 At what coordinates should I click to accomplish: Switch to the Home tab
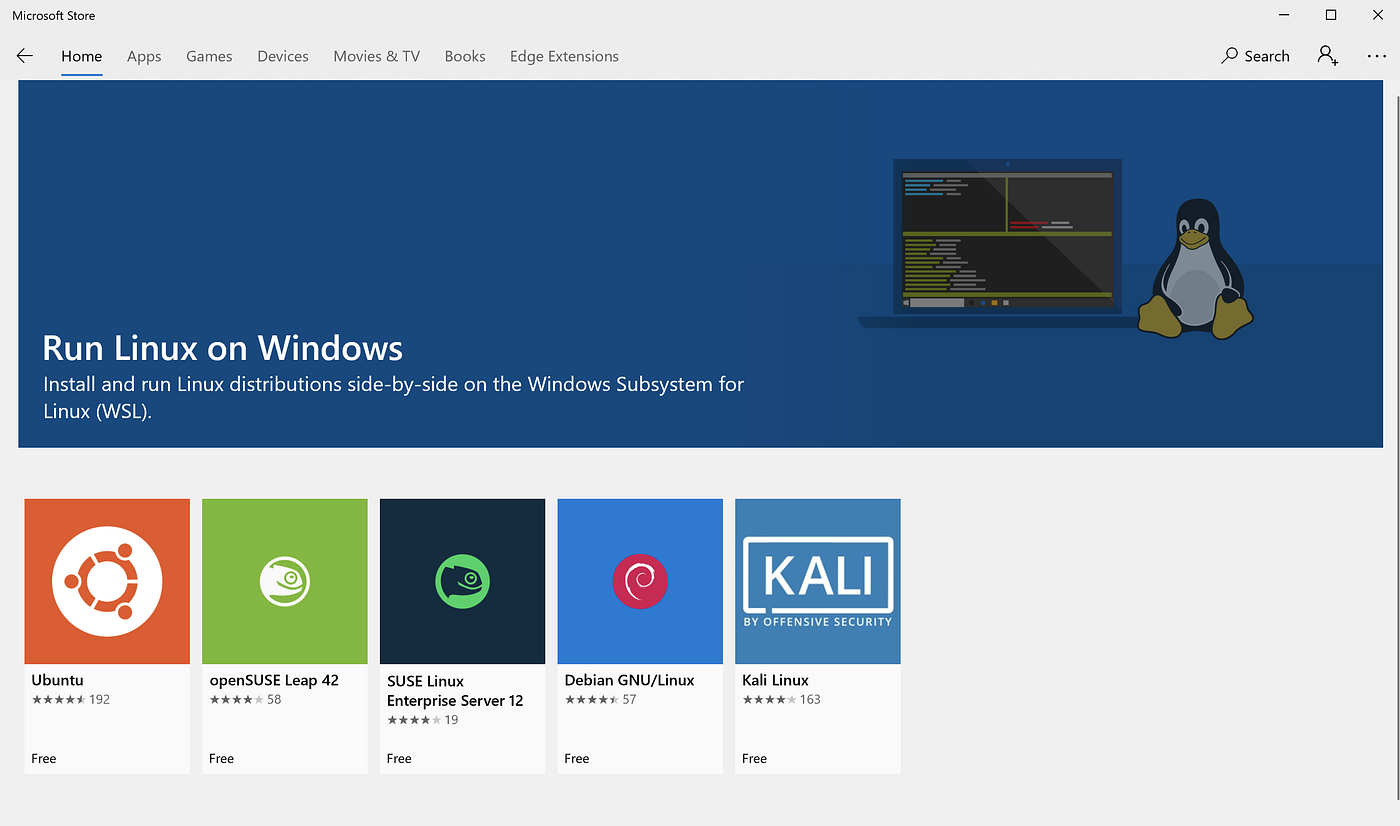coord(81,56)
